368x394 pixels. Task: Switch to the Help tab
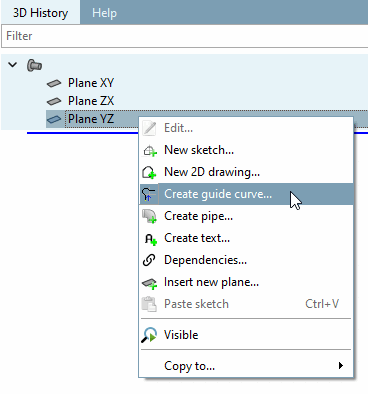coord(104,13)
